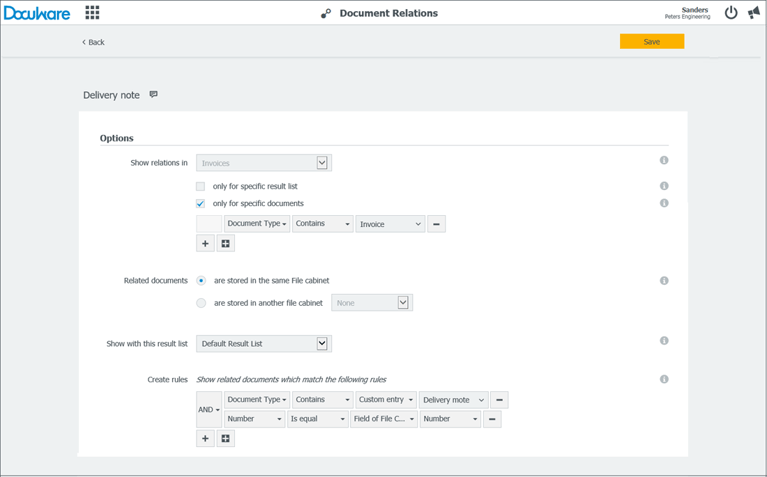Viewport: 767px width, 477px height.
Task: Open the Is equal operator dropdown
Action: [x=317, y=419]
